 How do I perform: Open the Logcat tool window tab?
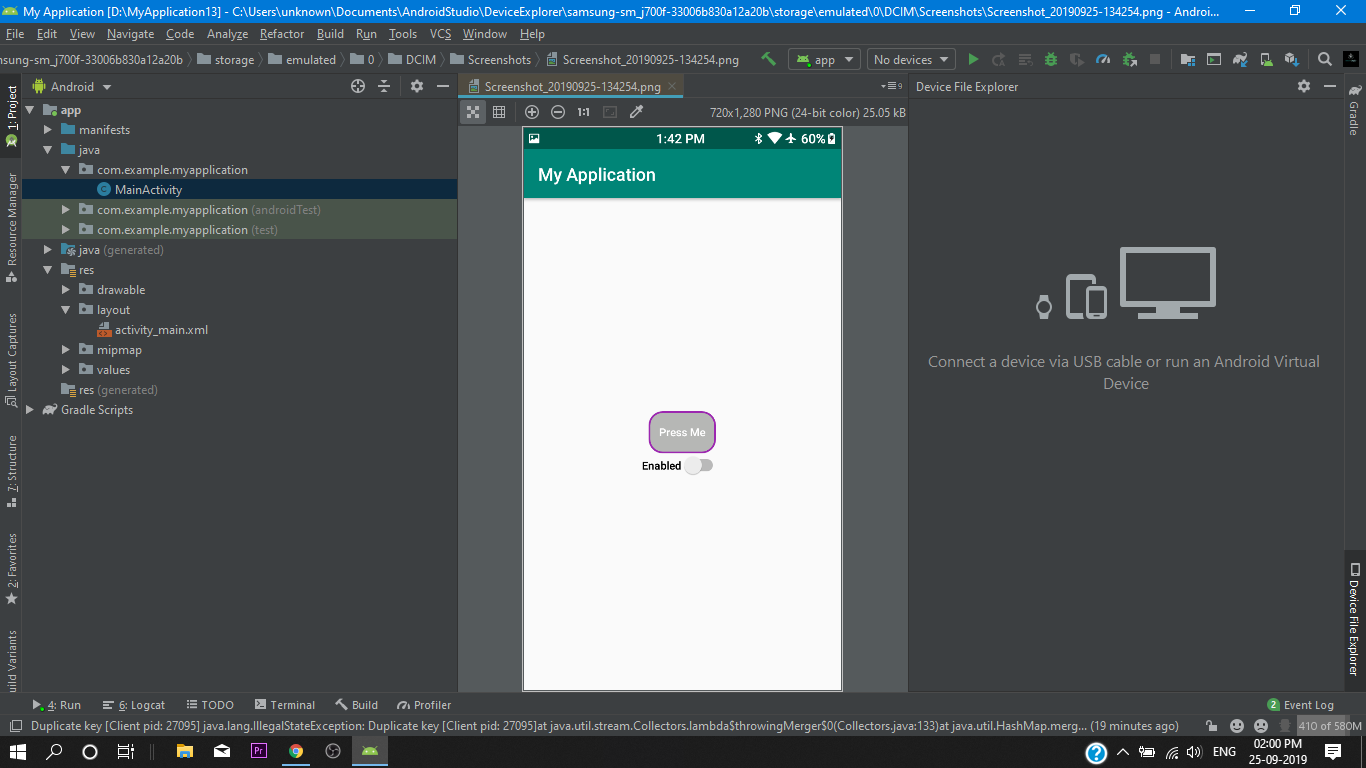pyautogui.click(x=134, y=705)
